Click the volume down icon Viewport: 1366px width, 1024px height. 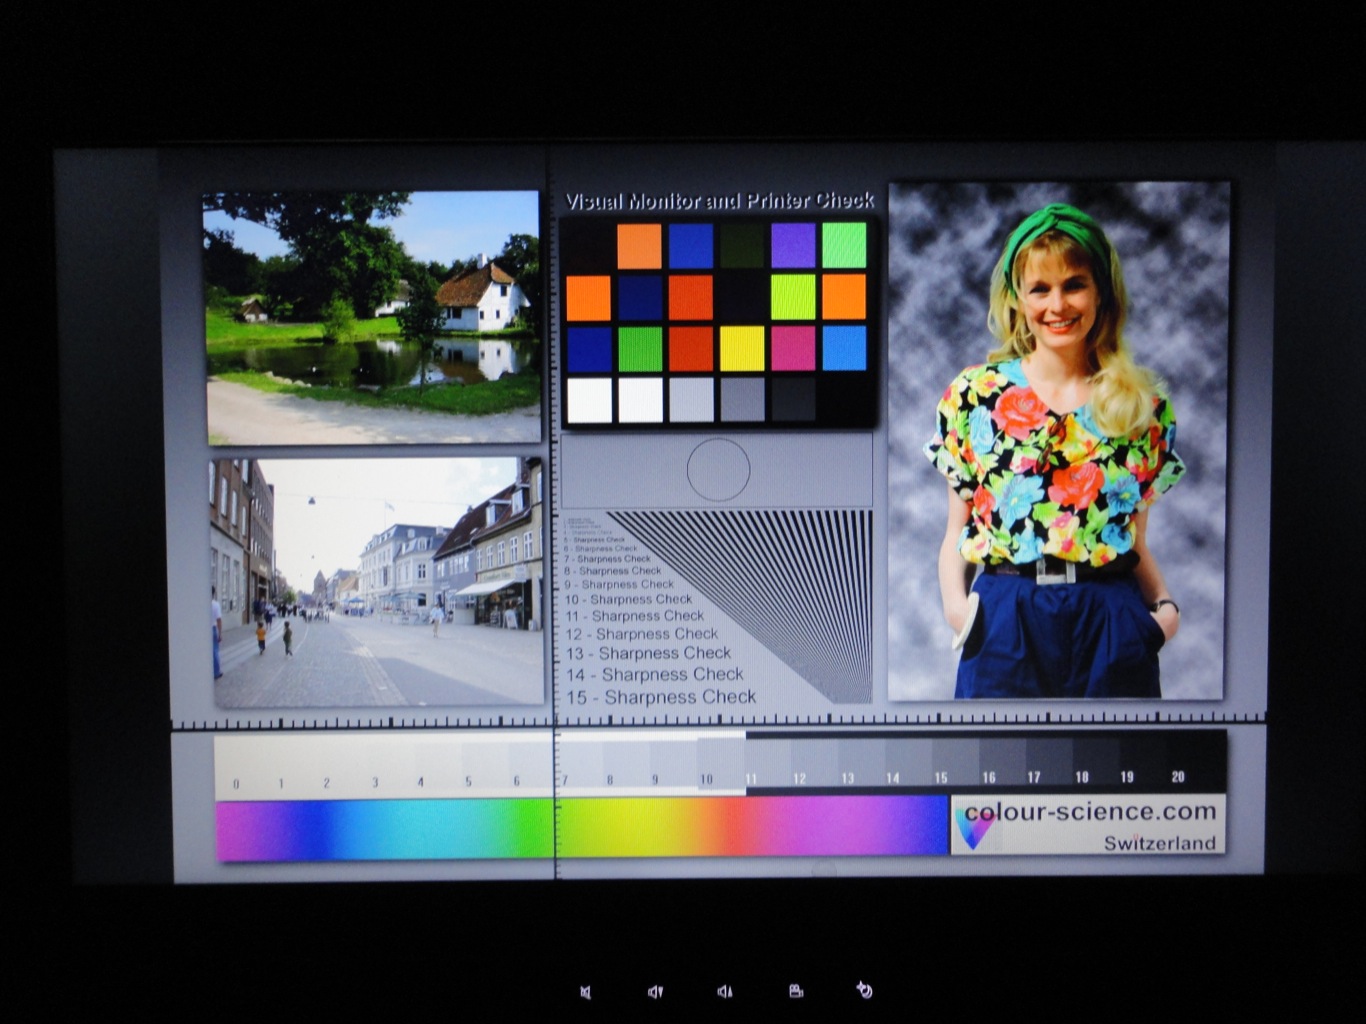click(x=655, y=990)
